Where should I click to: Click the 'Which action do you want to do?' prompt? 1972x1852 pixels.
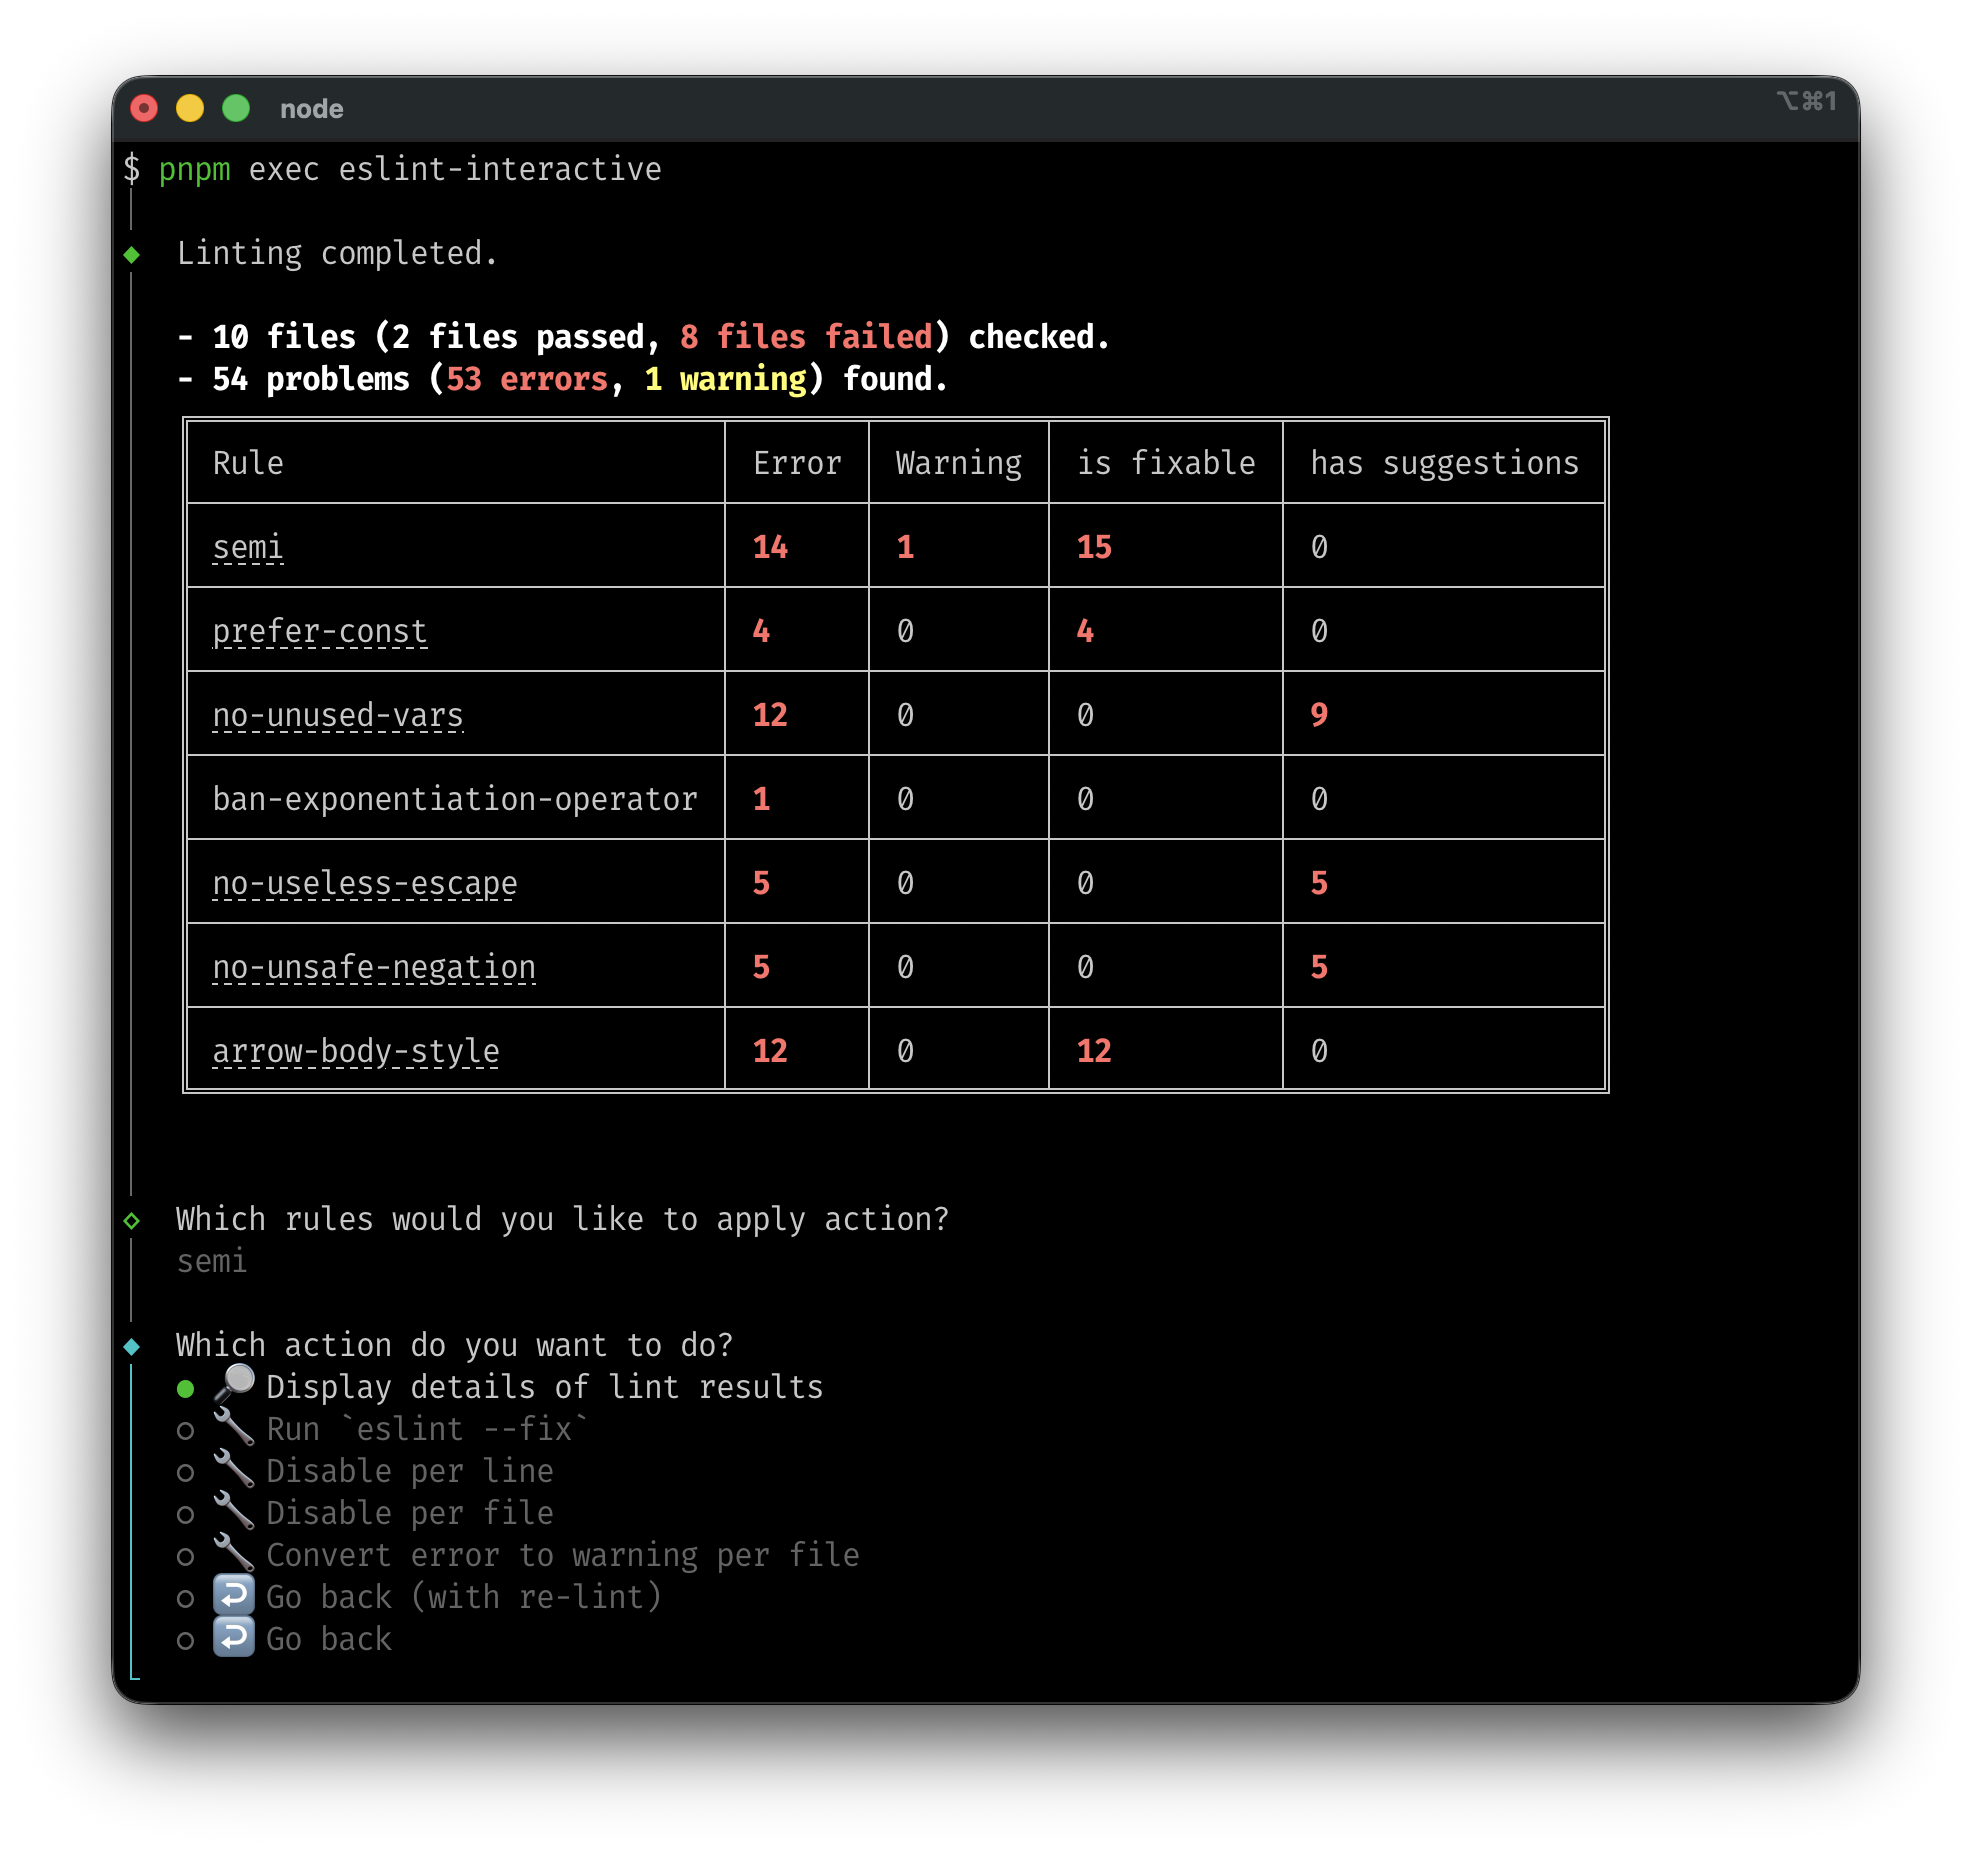click(x=455, y=1346)
